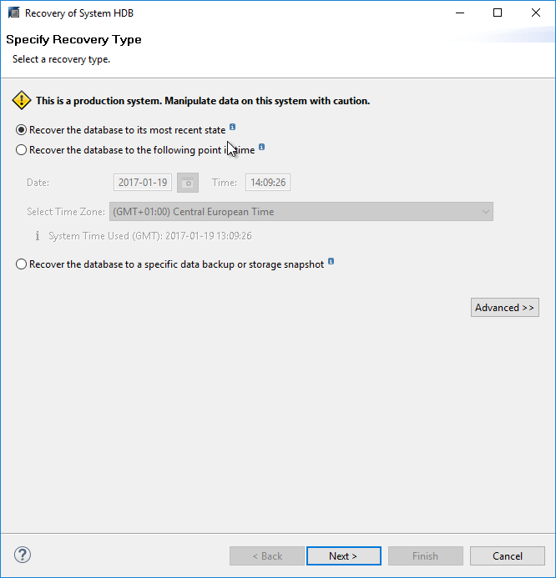Click the Finish button
556x578 pixels.
click(x=425, y=556)
